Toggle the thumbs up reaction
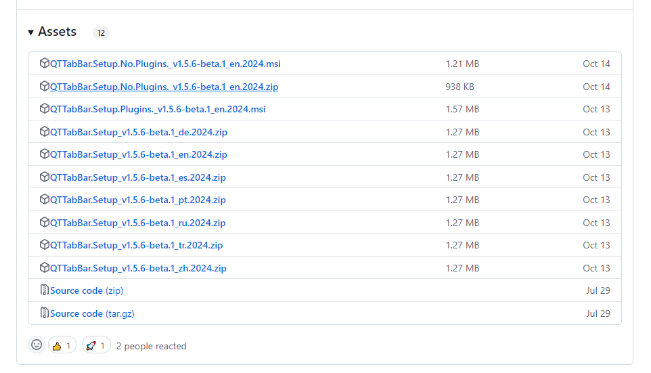Screen dimensions: 651x373 (62, 345)
